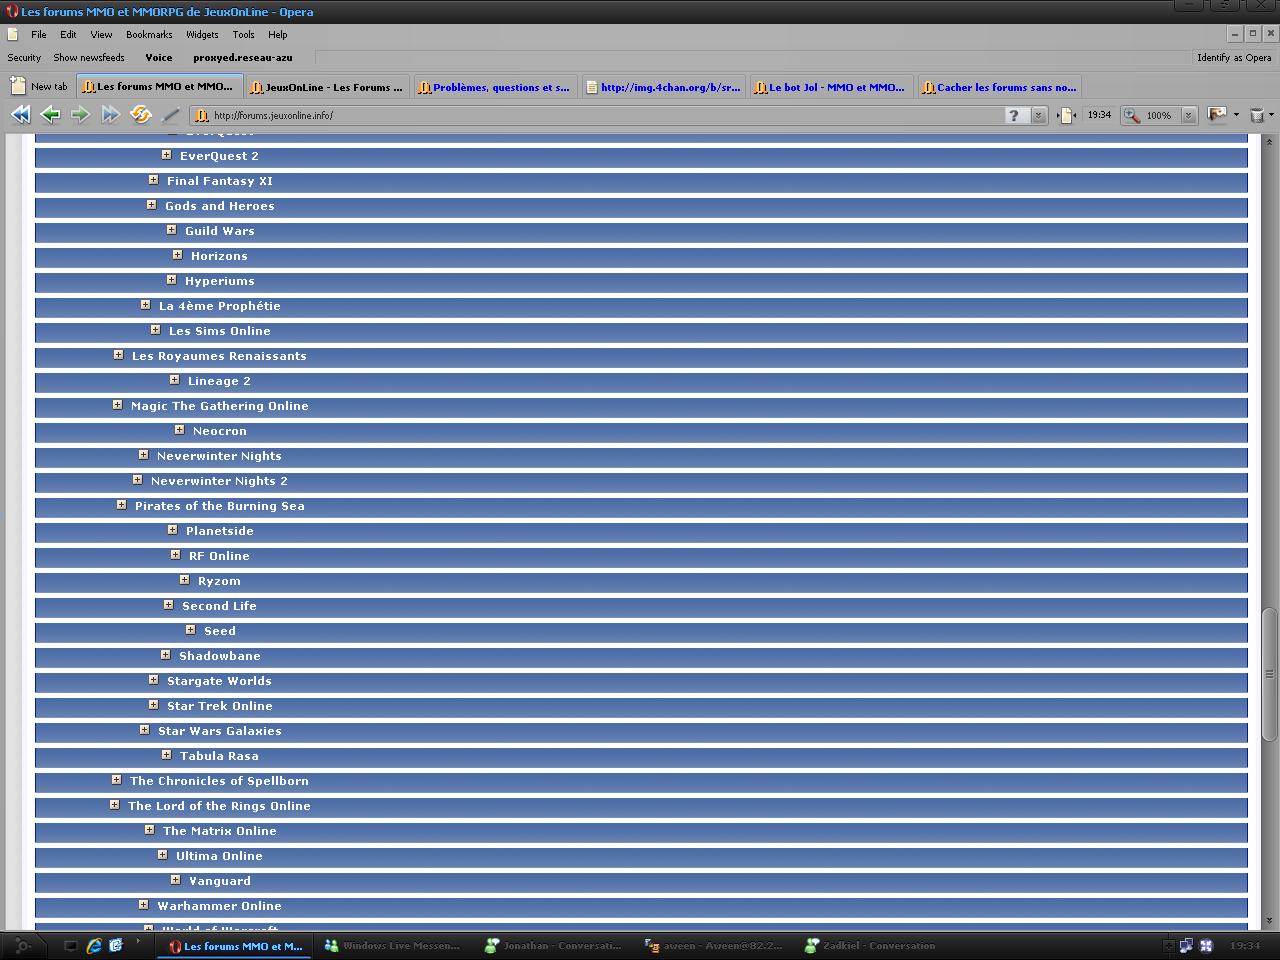Image resolution: width=1280 pixels, height=960 pixels.
Task: Click the third quick launch icon
Action: coord(116,945)
